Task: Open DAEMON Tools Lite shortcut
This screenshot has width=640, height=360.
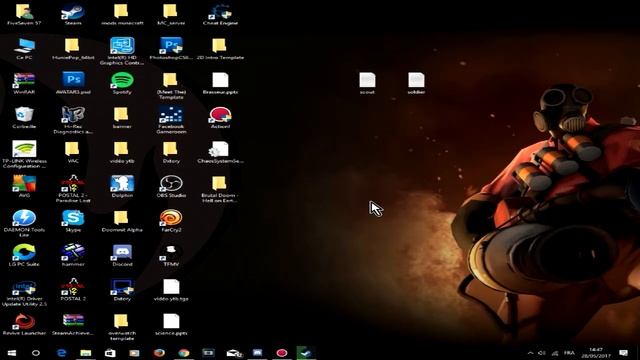Action: (x=24, y=223)
